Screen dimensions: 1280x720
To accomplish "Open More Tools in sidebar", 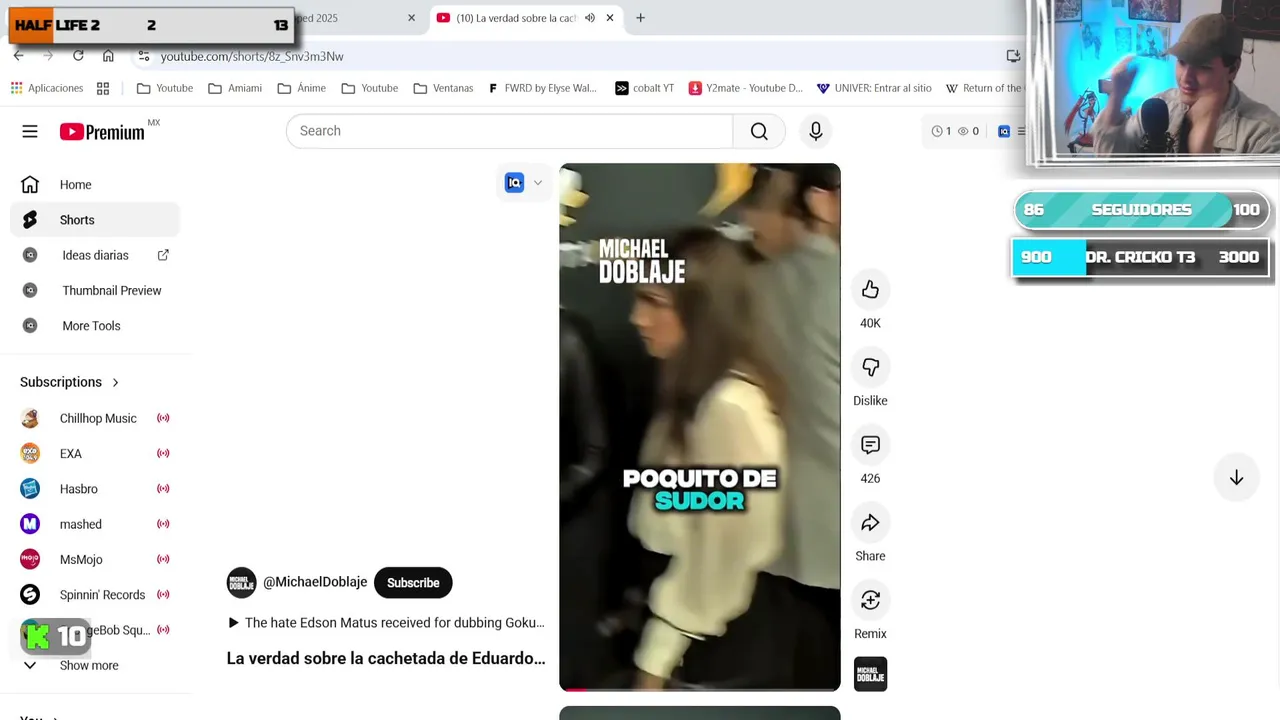I will click(x=95, y=326).
